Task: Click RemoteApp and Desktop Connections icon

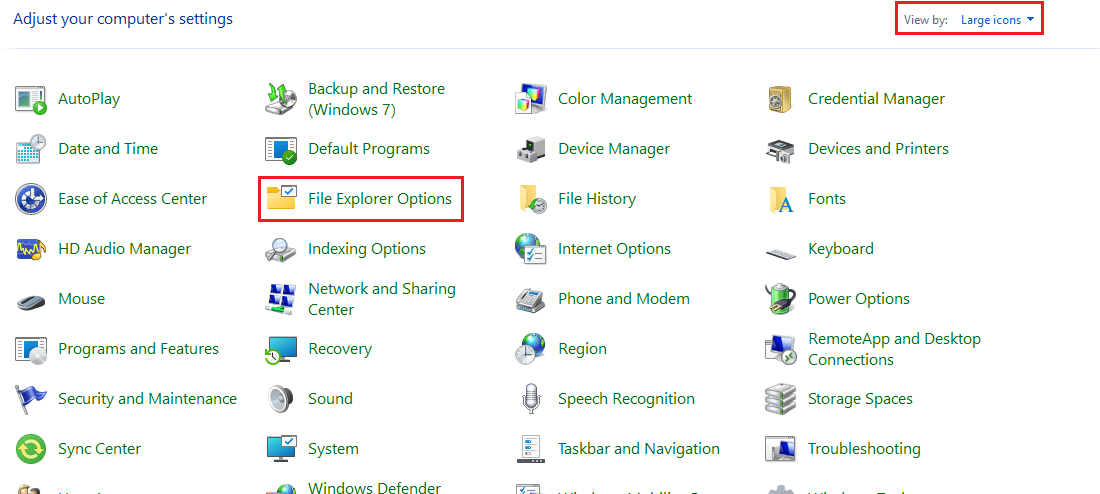Action: coord(781,349)
